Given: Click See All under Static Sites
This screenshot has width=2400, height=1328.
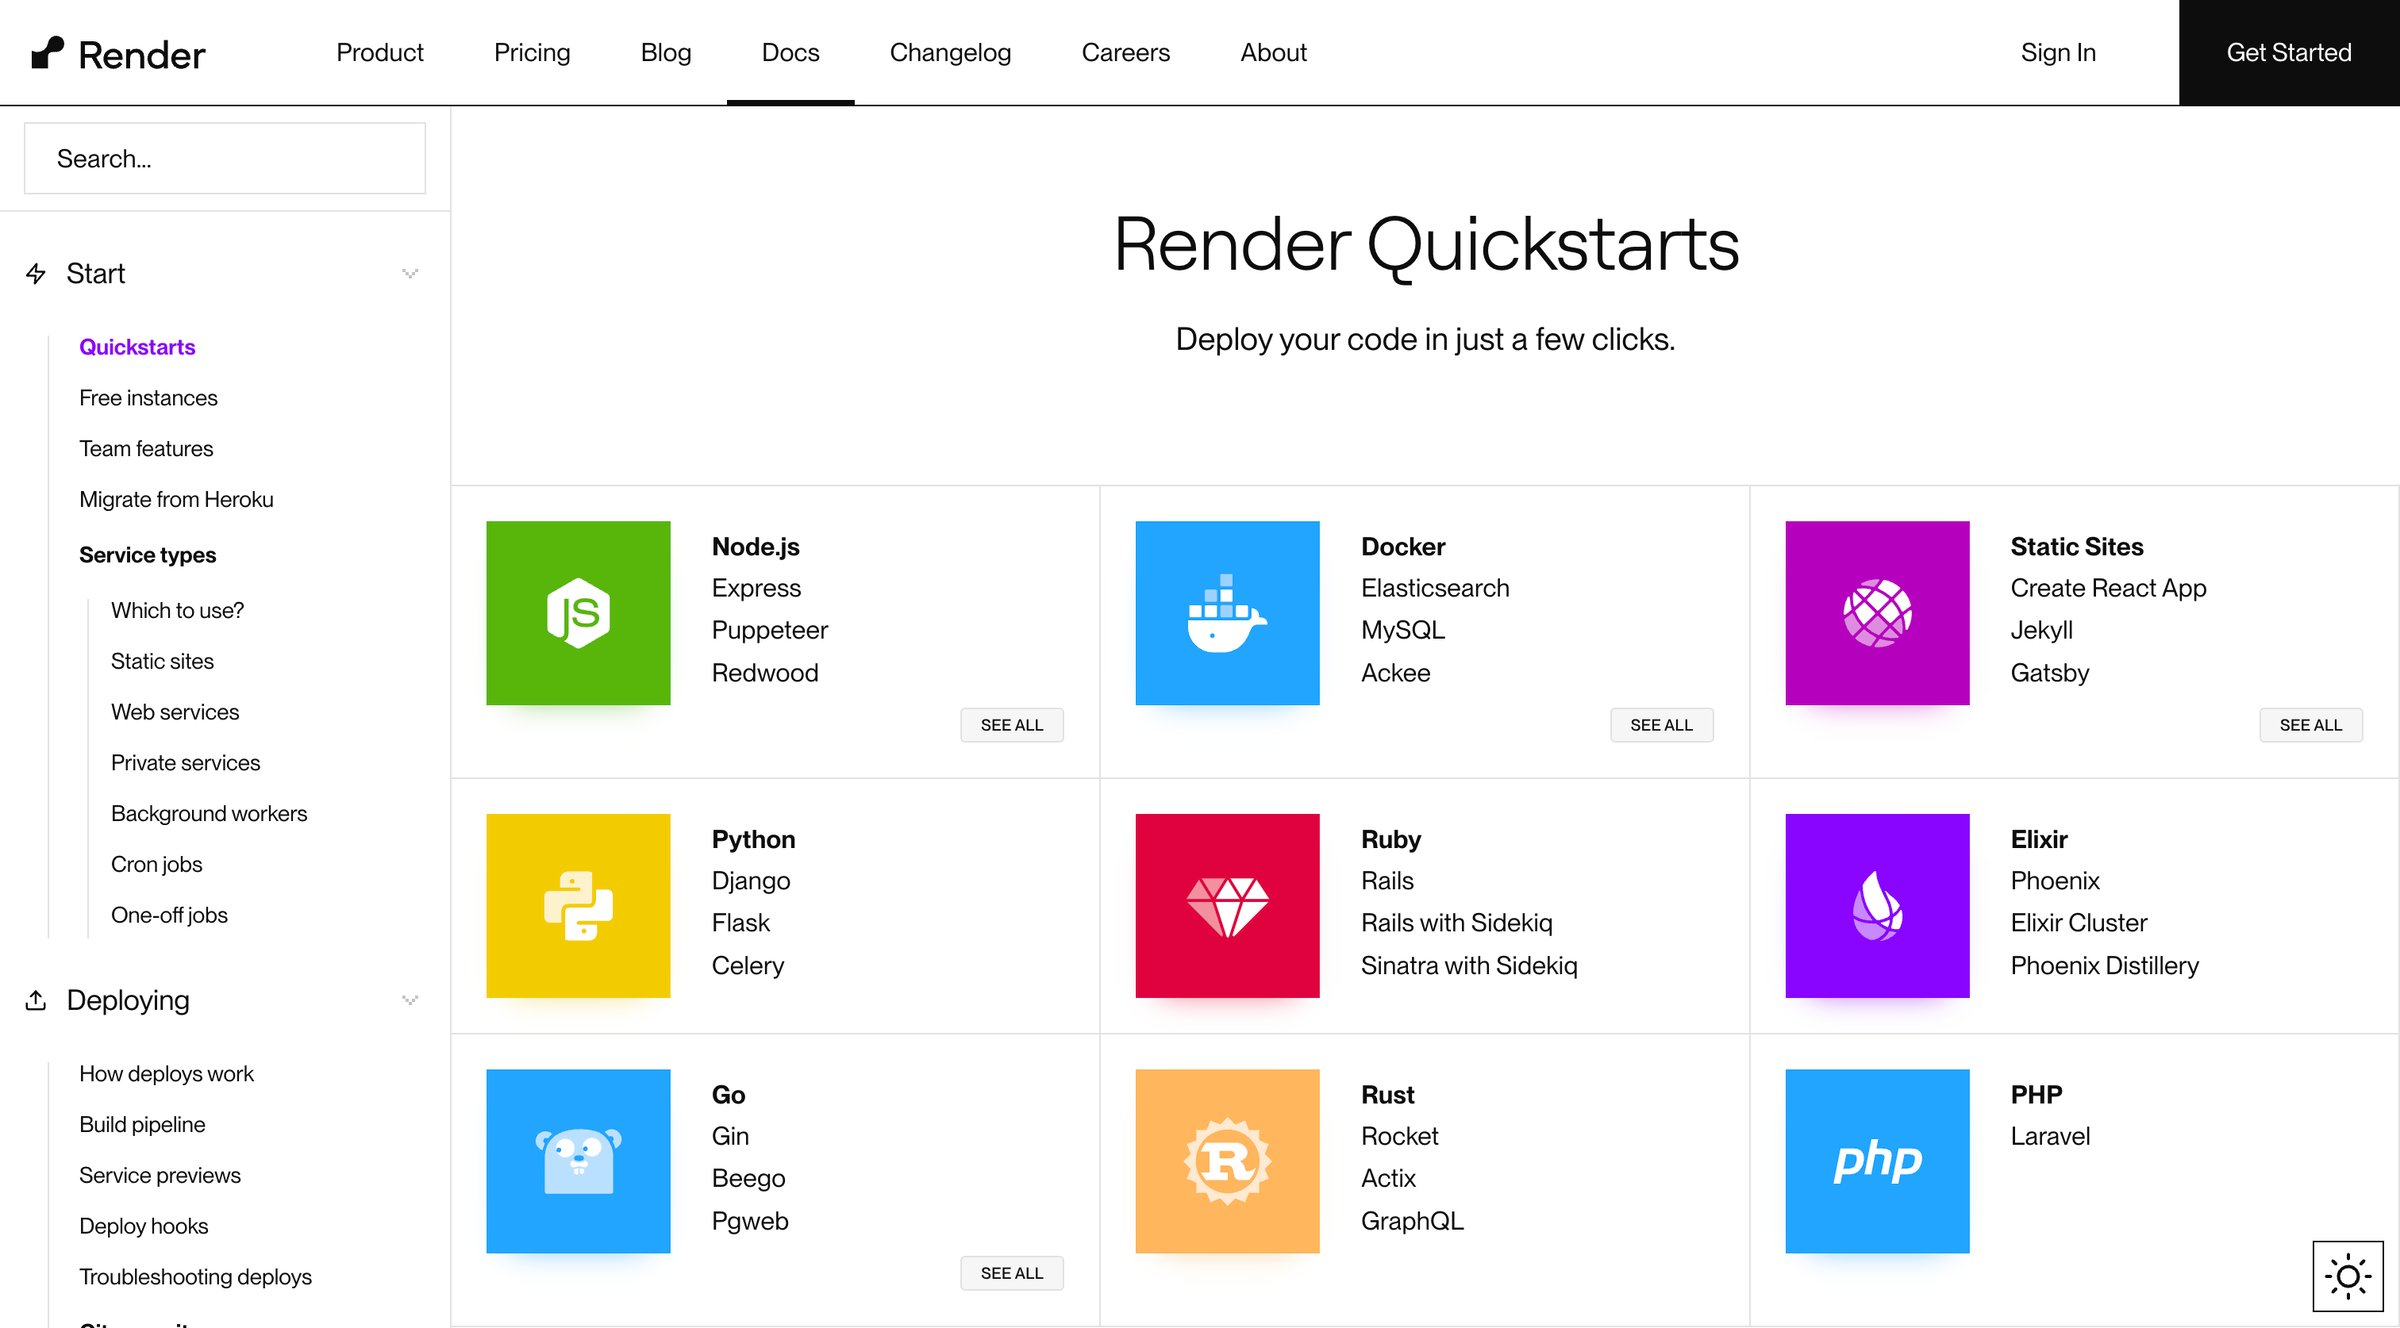Looking at the screenshot, I should pos(2311,725).
